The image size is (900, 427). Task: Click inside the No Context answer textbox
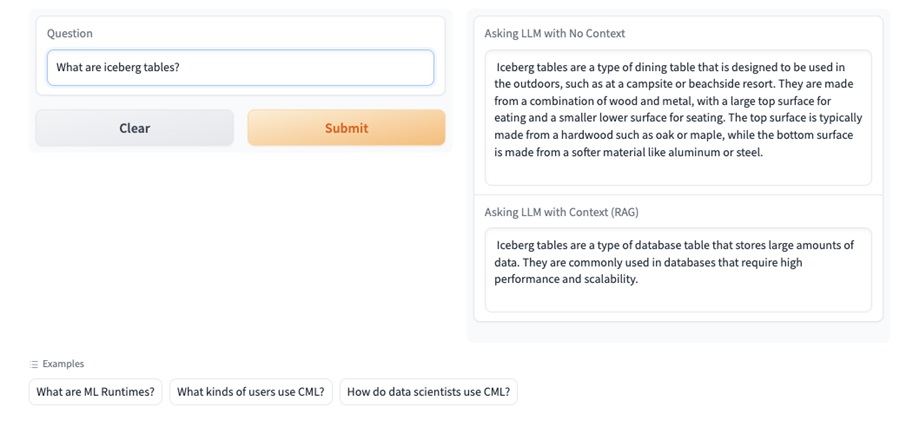click(x=678, y=118)
